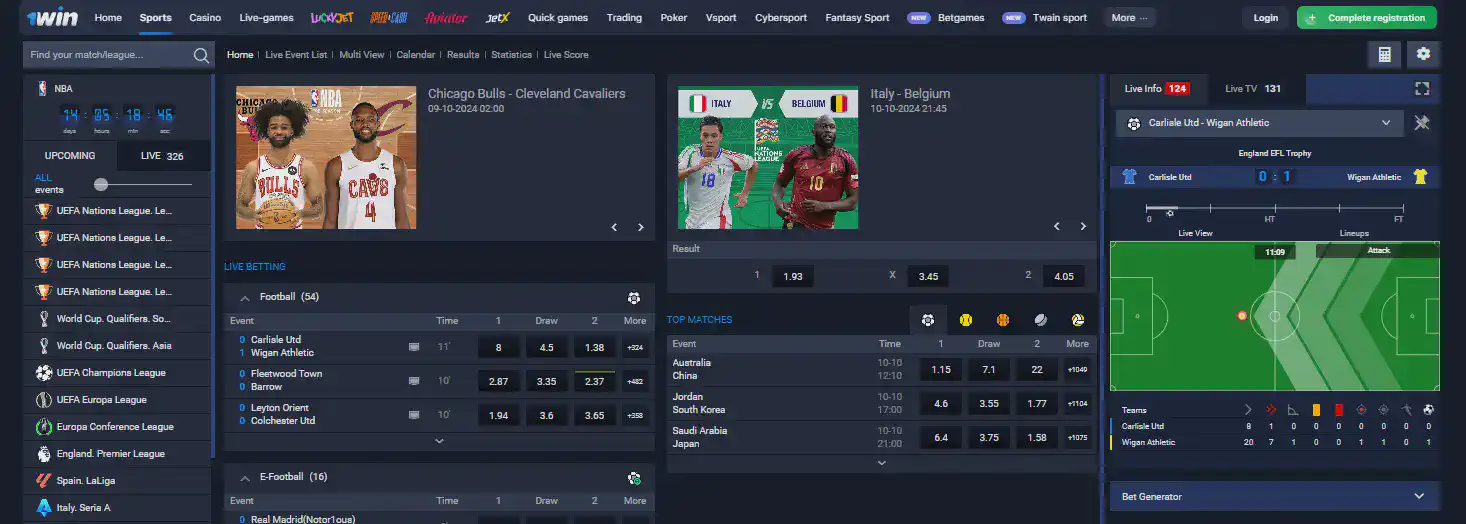Viewport: 1466px width, 524px height.
Task: Click the fullscreen icon in Live Info panel
Action: [x=1422, y=89]
